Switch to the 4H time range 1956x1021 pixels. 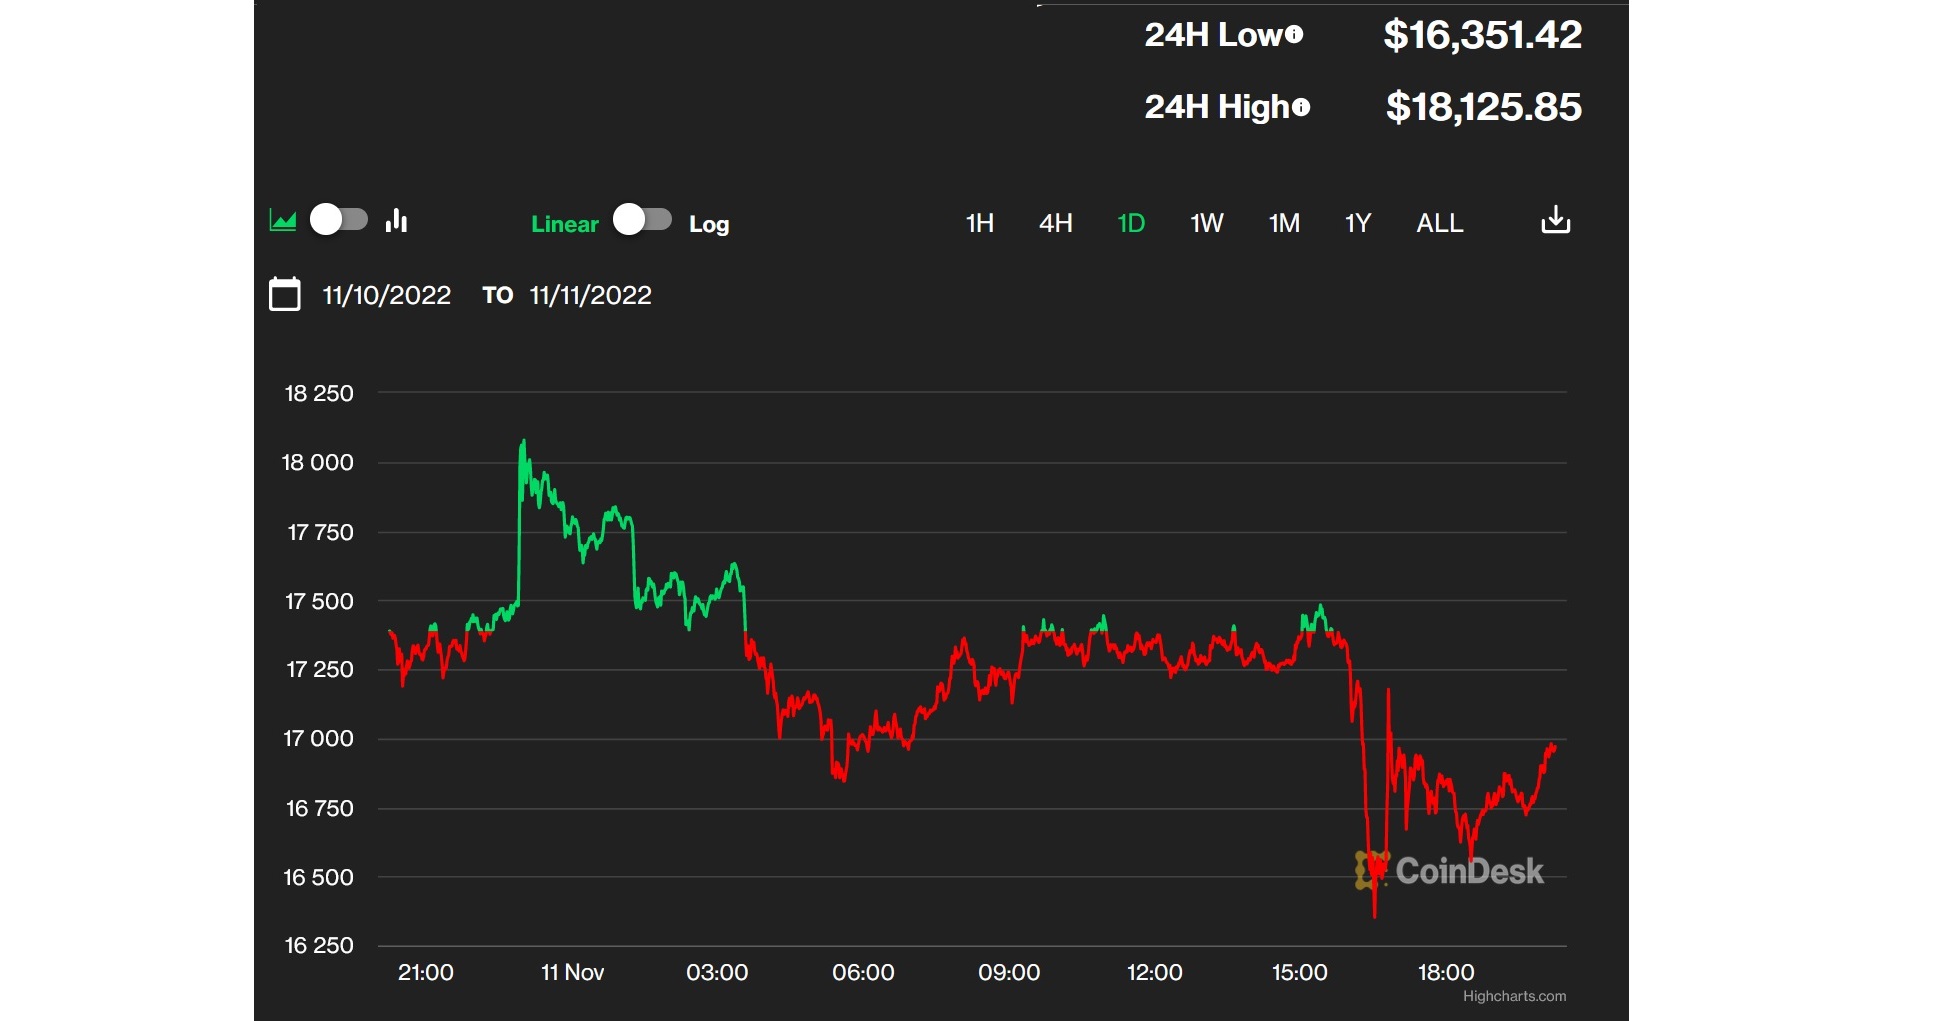(x=1056, y=223)
